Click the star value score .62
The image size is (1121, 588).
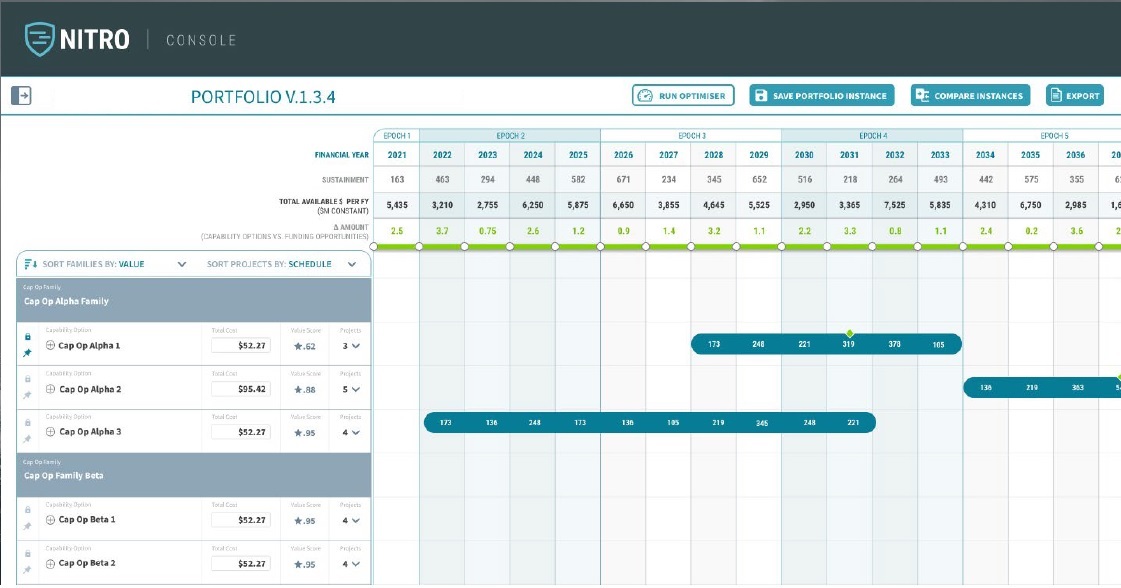(x=305, y=346)
